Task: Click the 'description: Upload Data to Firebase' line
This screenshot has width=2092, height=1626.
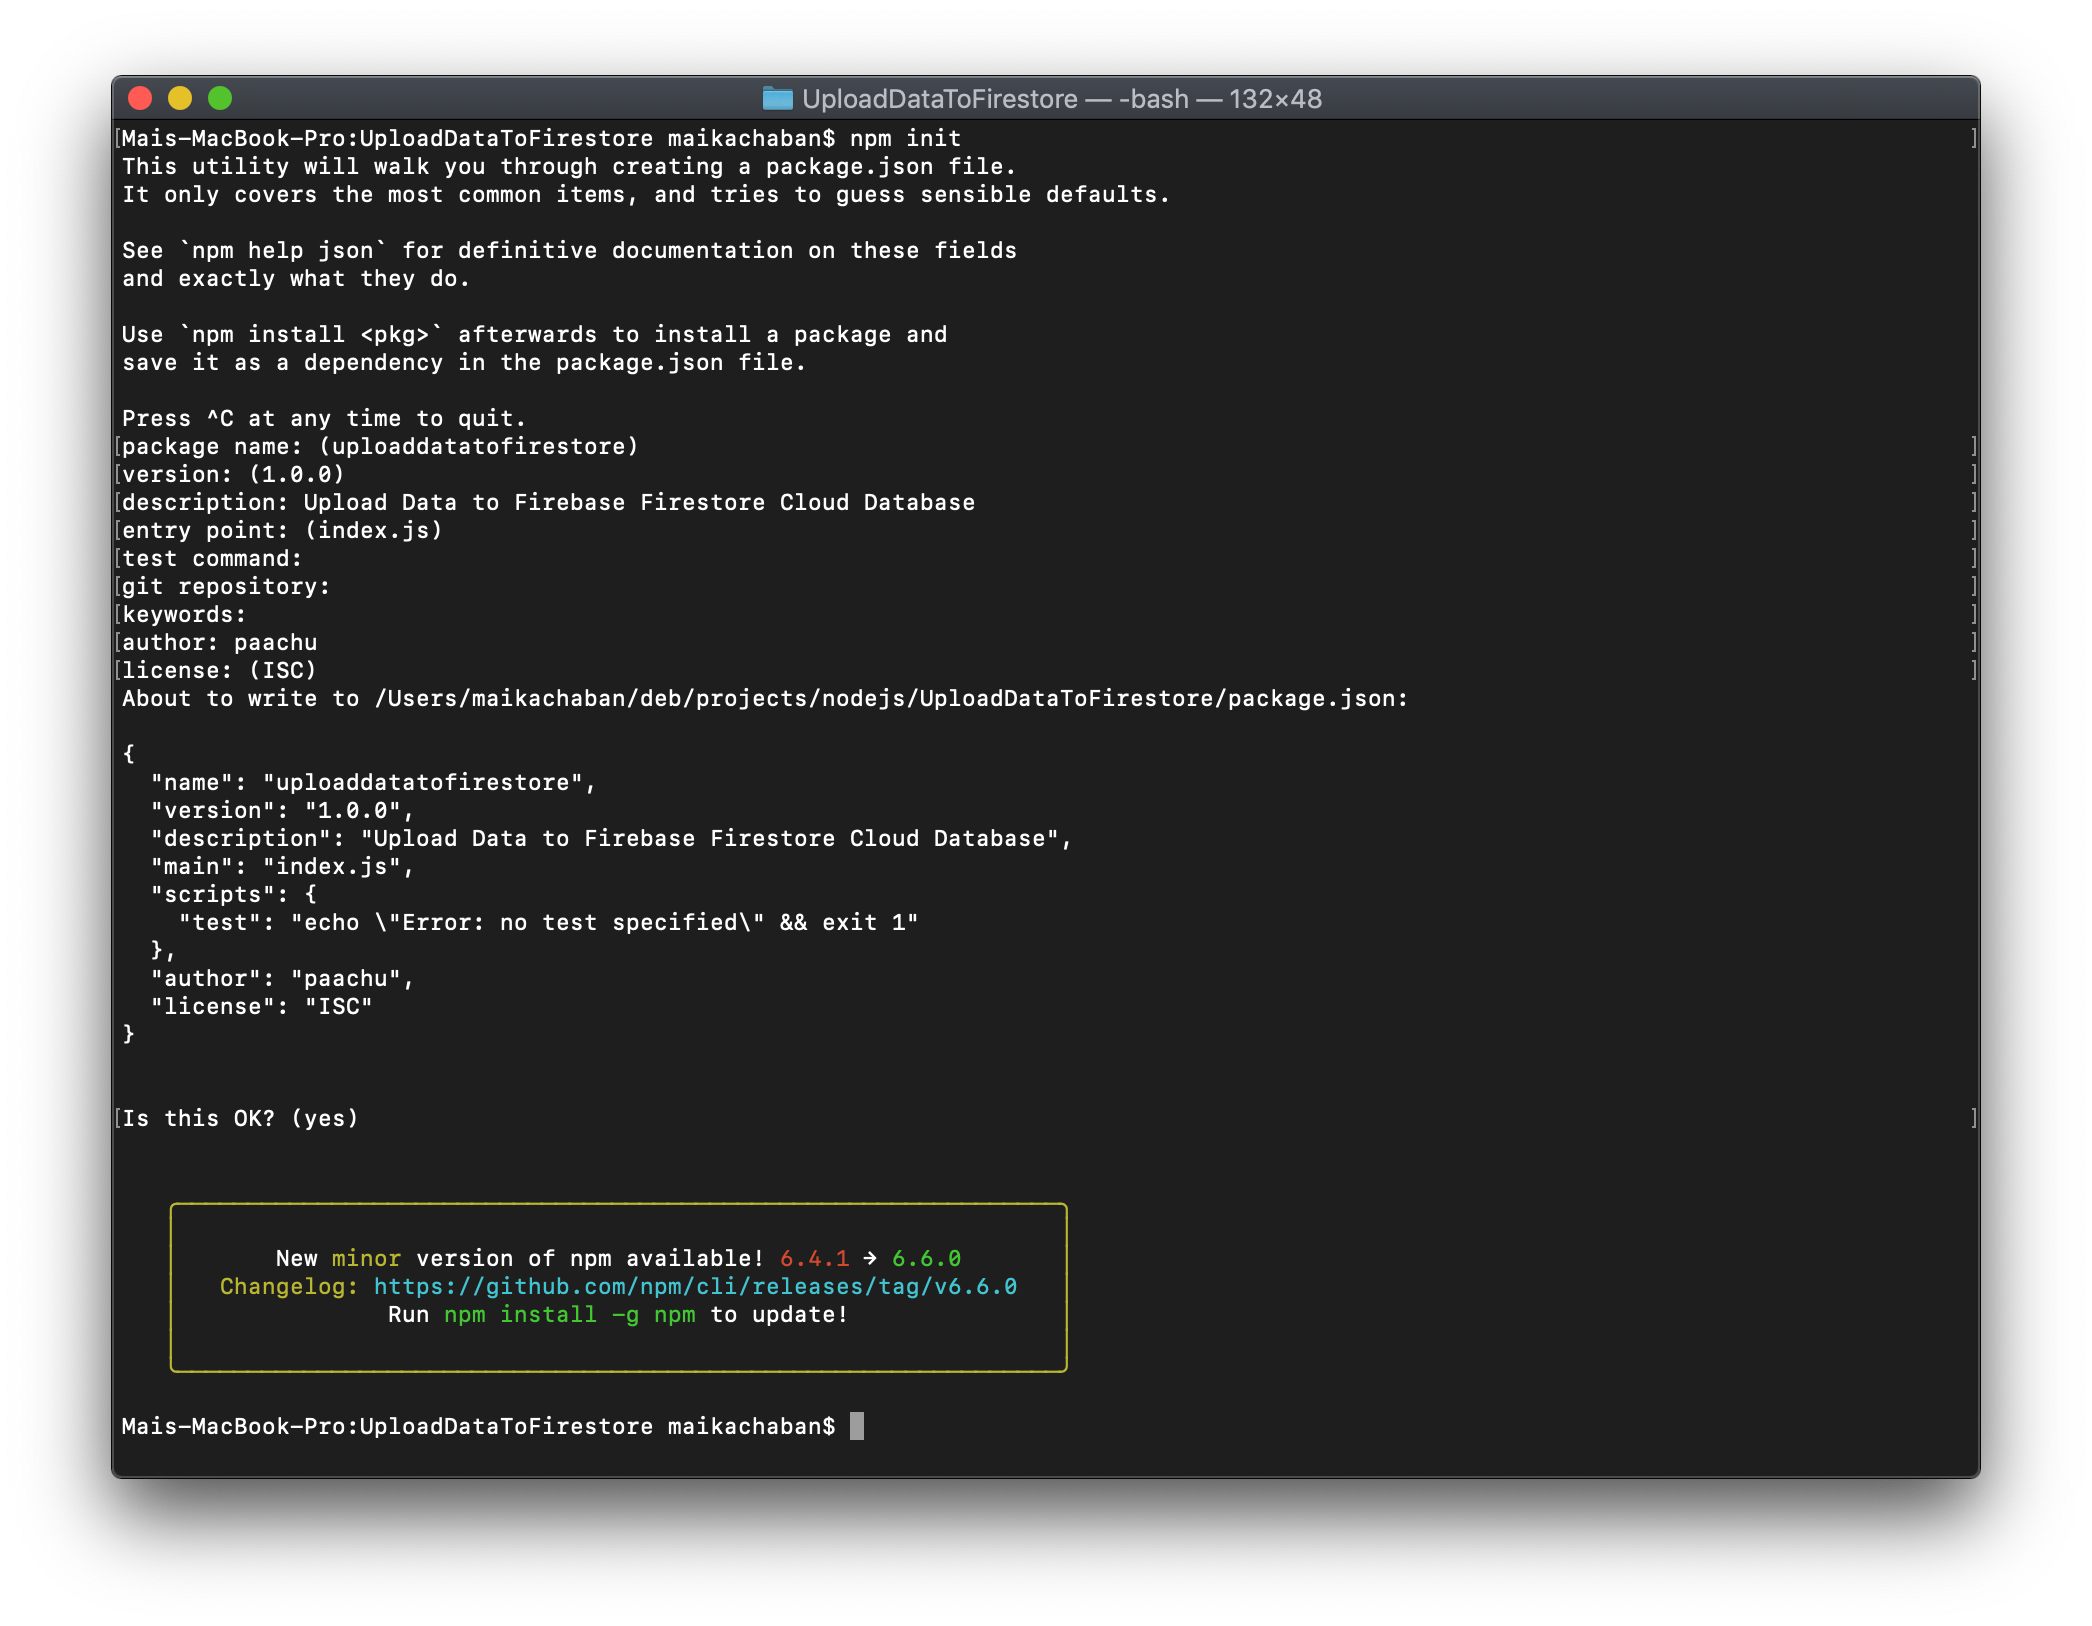Action: [548, 503]
